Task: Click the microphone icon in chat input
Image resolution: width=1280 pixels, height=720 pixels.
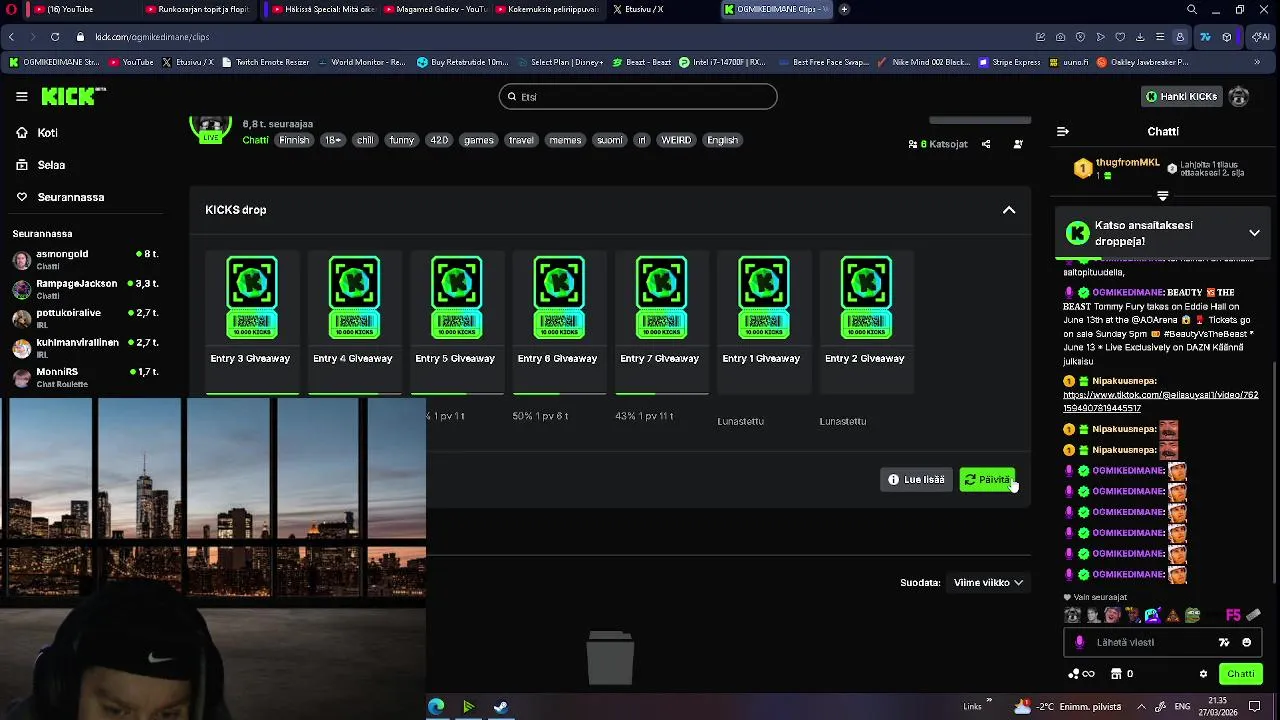Action: (x=1079, y=643)
